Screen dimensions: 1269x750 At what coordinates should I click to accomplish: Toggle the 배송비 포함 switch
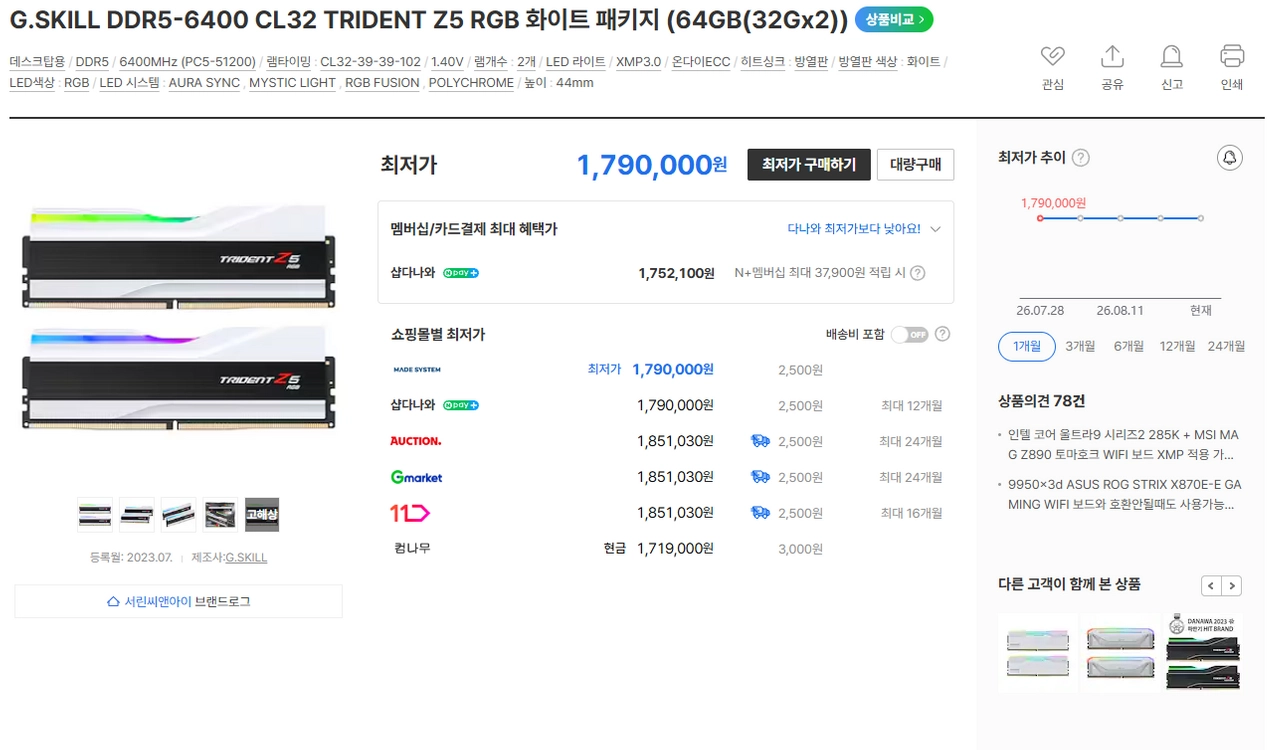pyautogui.click(x=909, y=334)
